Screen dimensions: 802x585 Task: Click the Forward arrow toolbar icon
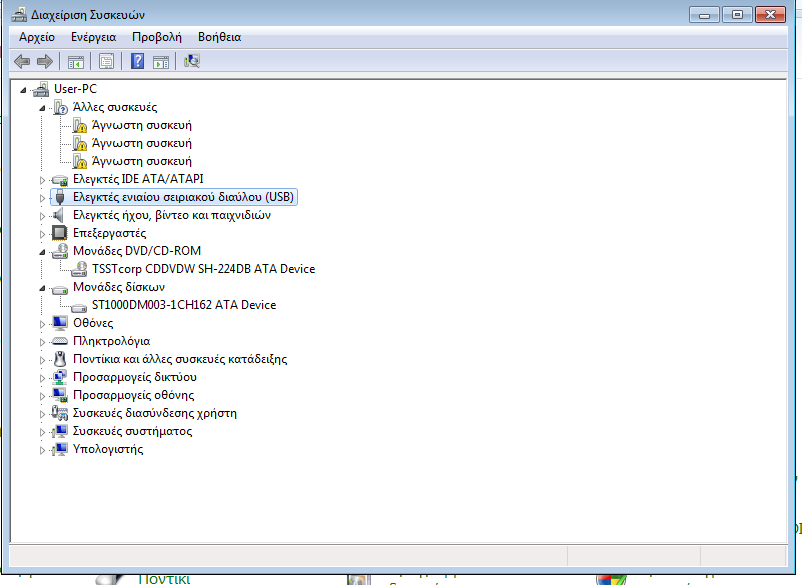click(x=45, y=62)
